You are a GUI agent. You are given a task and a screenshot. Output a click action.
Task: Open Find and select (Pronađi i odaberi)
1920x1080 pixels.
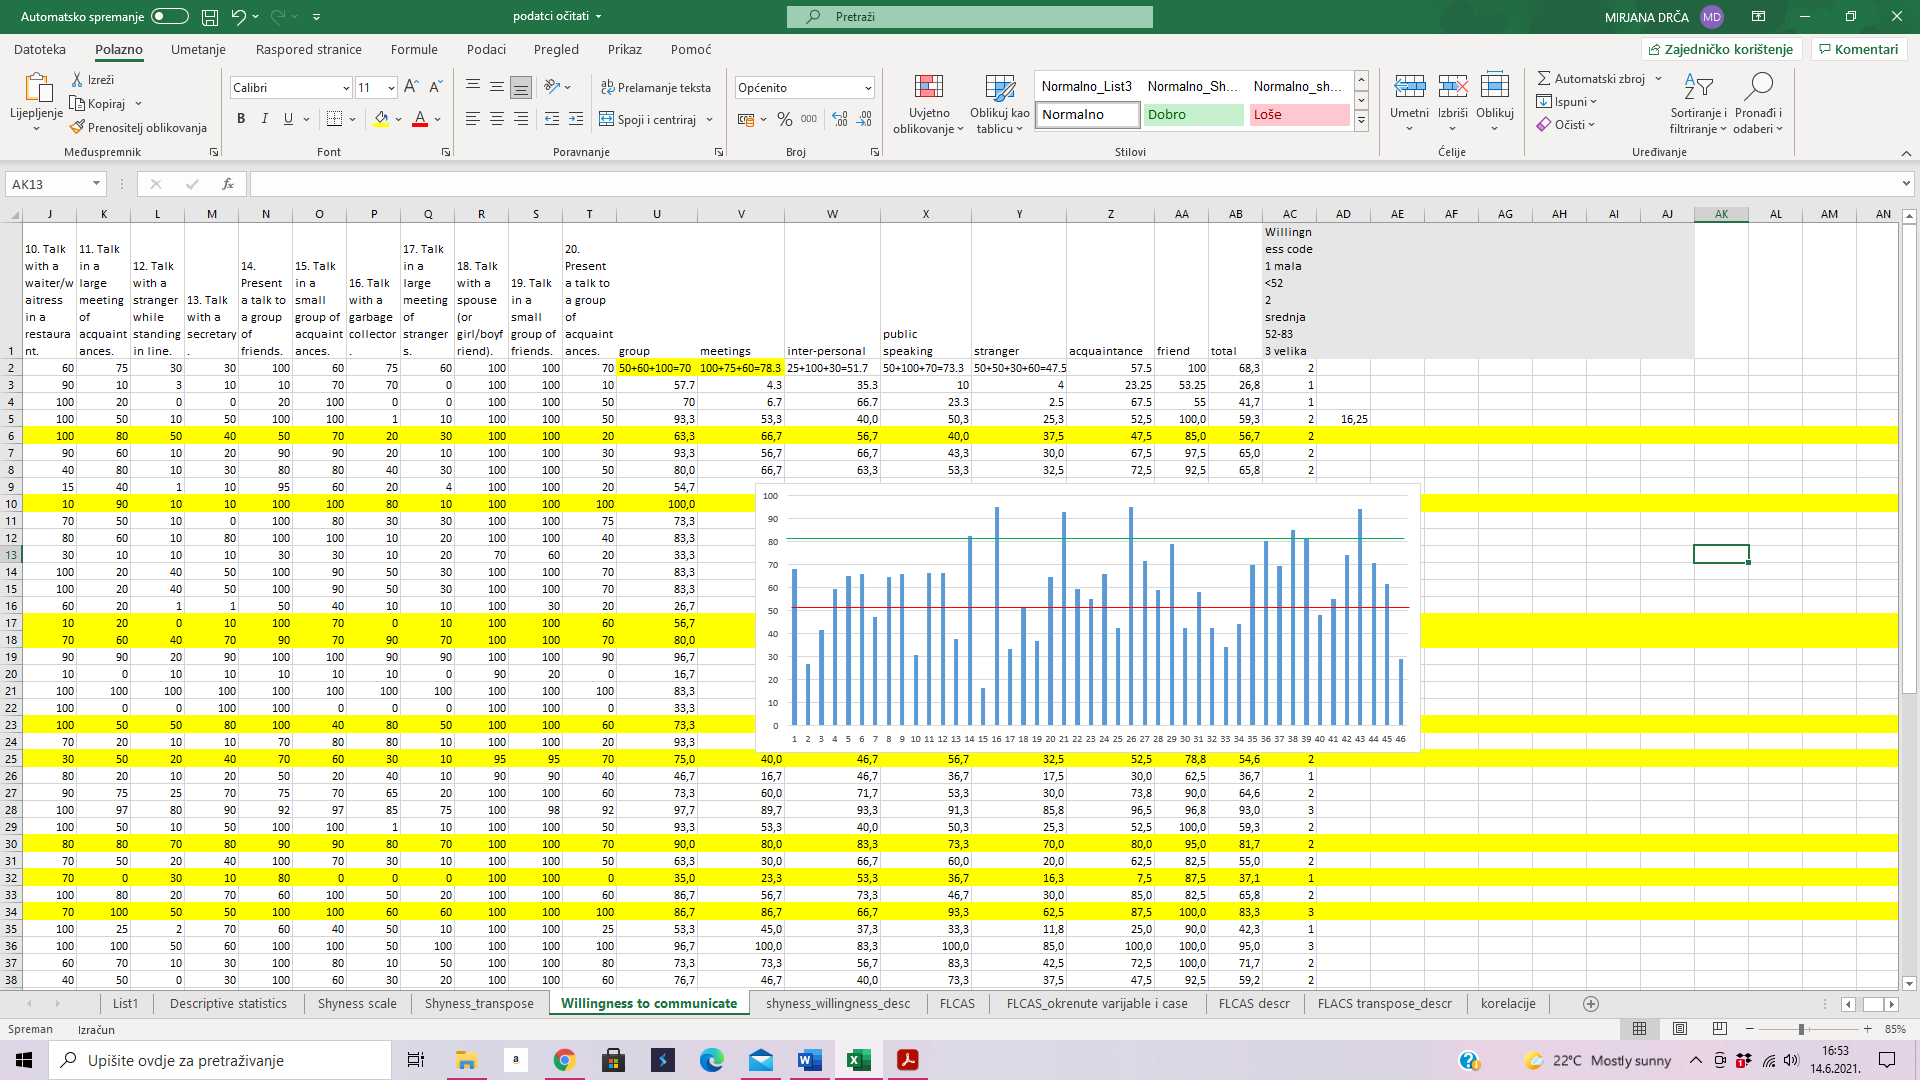[x=1758, y=104]
